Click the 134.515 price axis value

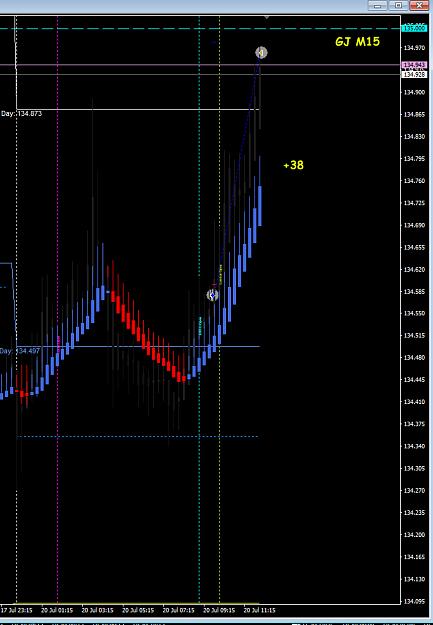[x=414, y=336]
